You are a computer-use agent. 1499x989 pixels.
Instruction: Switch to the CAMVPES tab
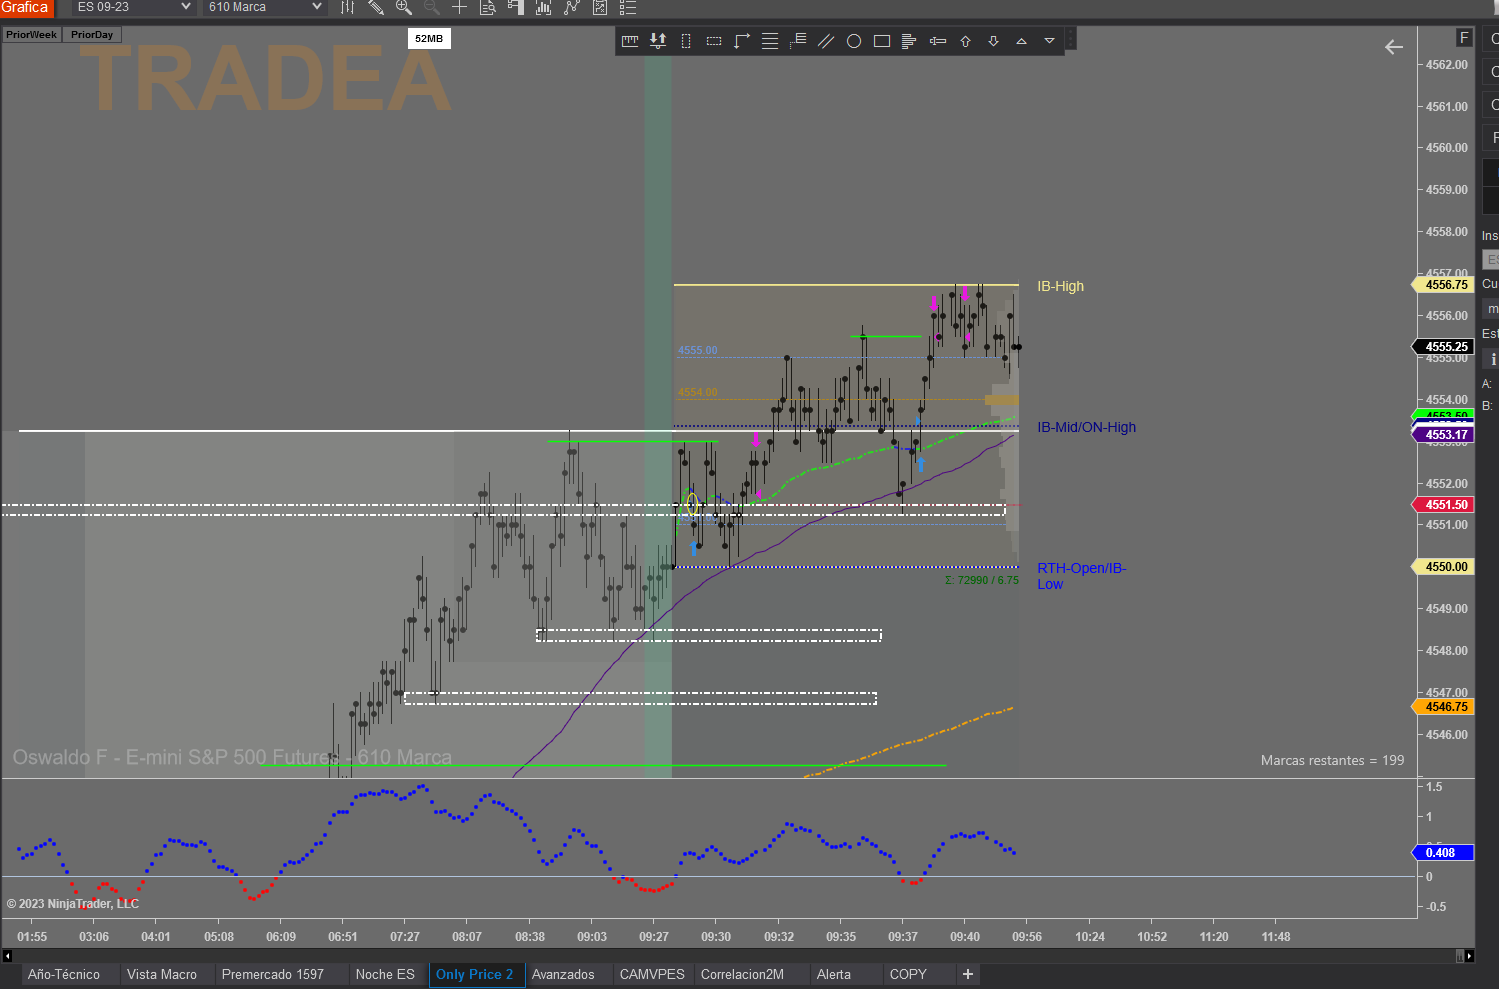point(652,974)
